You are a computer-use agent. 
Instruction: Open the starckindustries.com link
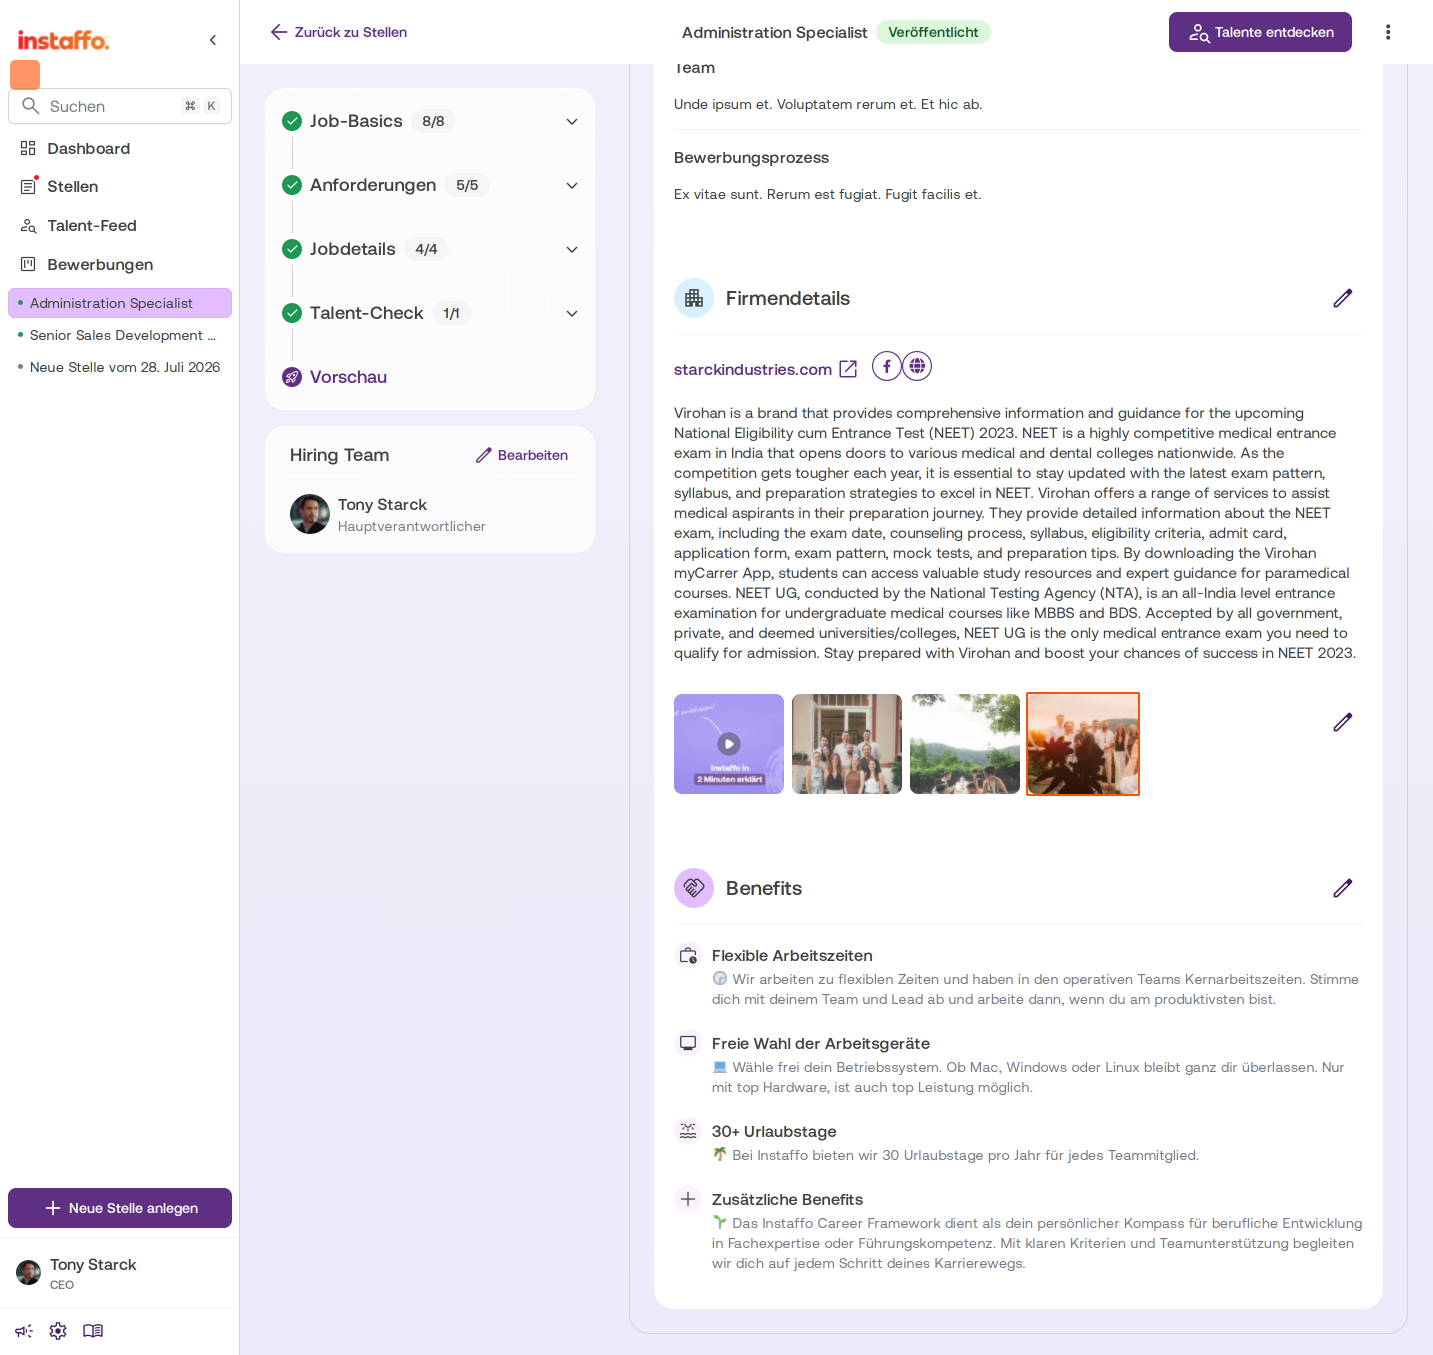pos(752,369)
